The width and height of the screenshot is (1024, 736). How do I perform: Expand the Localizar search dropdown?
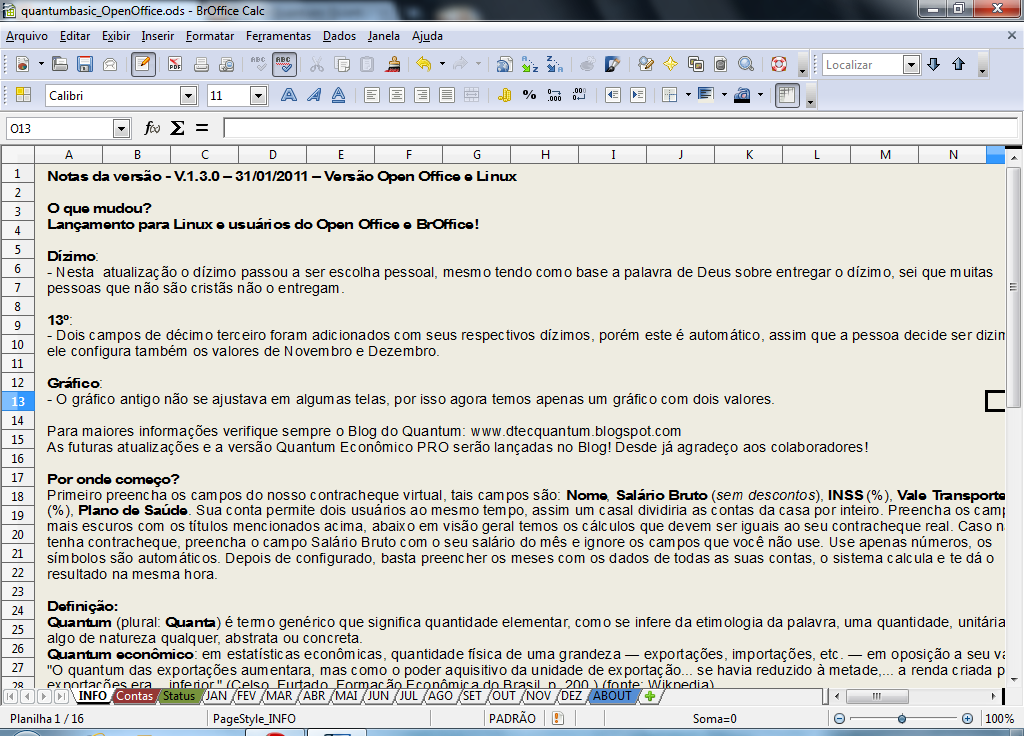pos(911,64)
